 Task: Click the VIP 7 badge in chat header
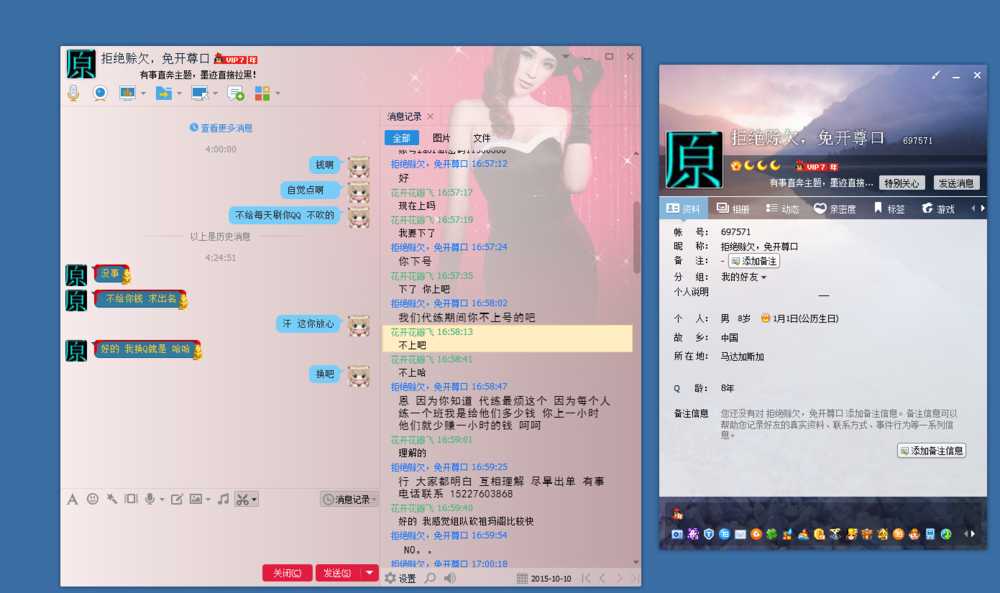pos(235,59)
